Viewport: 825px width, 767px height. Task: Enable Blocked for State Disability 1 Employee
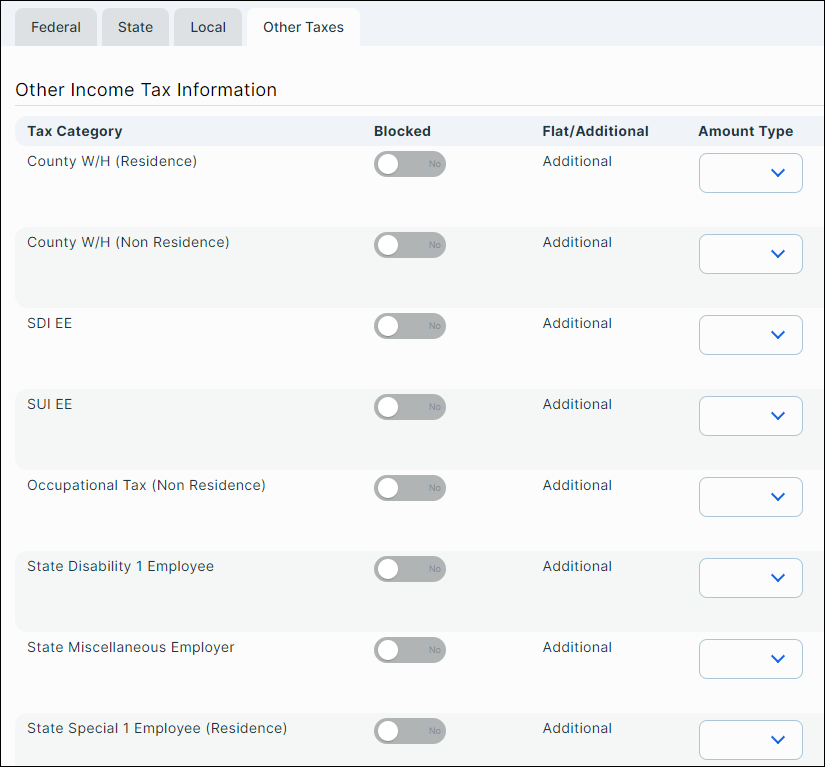pyautogui.click(x=410, y=569)
